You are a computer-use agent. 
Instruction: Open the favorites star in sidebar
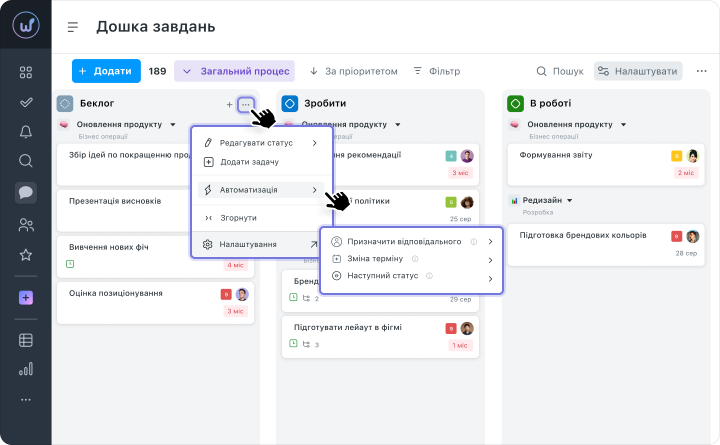point(26,255)
